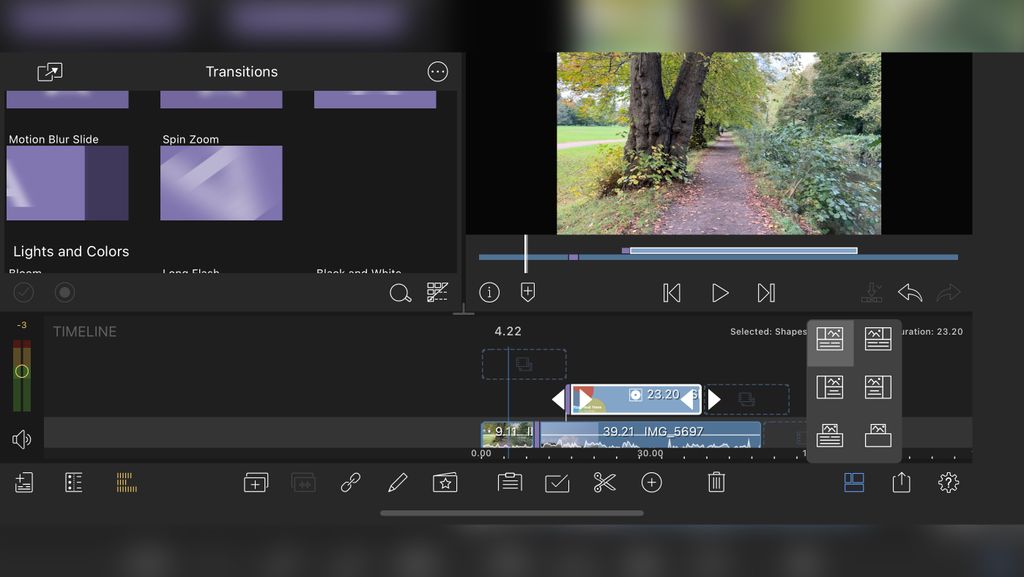Open the project settings gear
Screen dimensions: 1024x577
[947, 483]
